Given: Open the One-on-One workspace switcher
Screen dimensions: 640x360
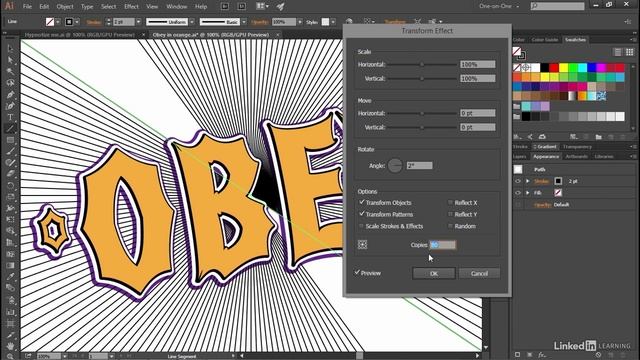Looking at the screenshot, I should 500,6.
